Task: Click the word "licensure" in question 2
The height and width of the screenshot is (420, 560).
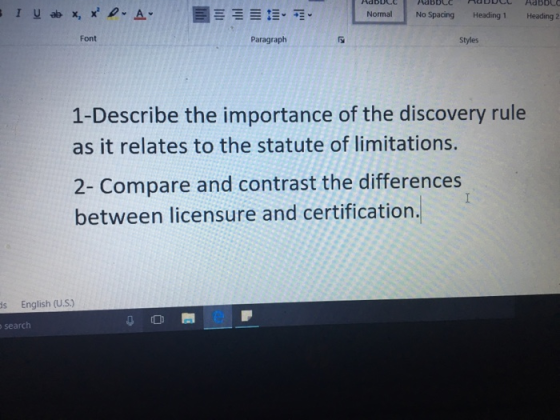Action: pyautogui.click(x=212, y=214)
